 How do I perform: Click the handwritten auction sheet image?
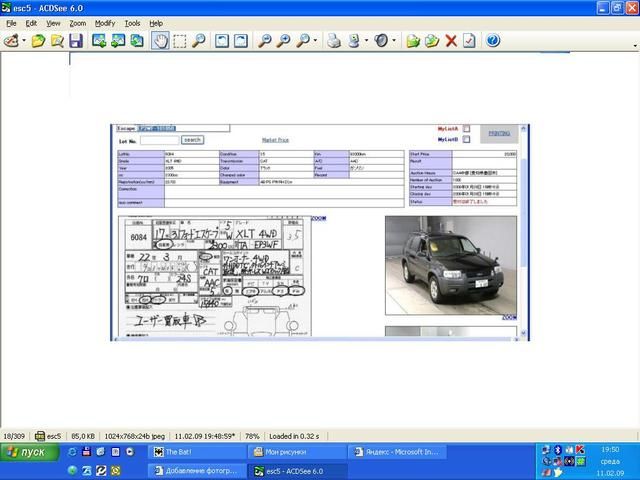pos(215,276)
